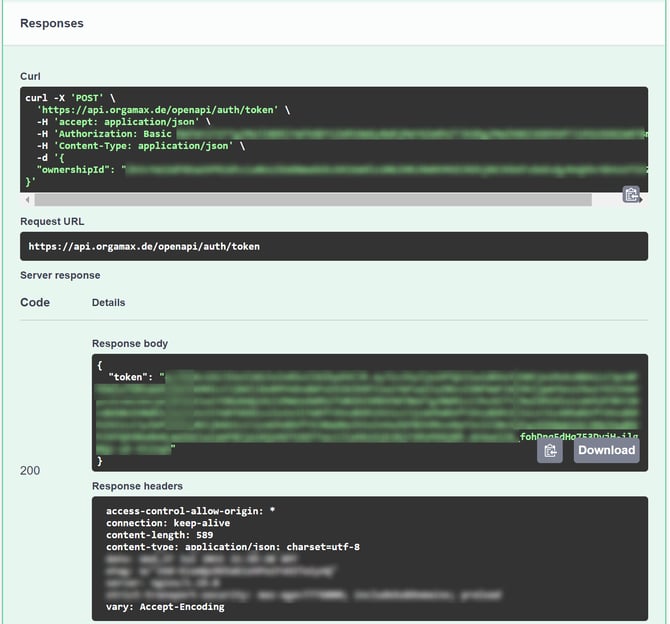Download the response body

[x=606, y=451]
